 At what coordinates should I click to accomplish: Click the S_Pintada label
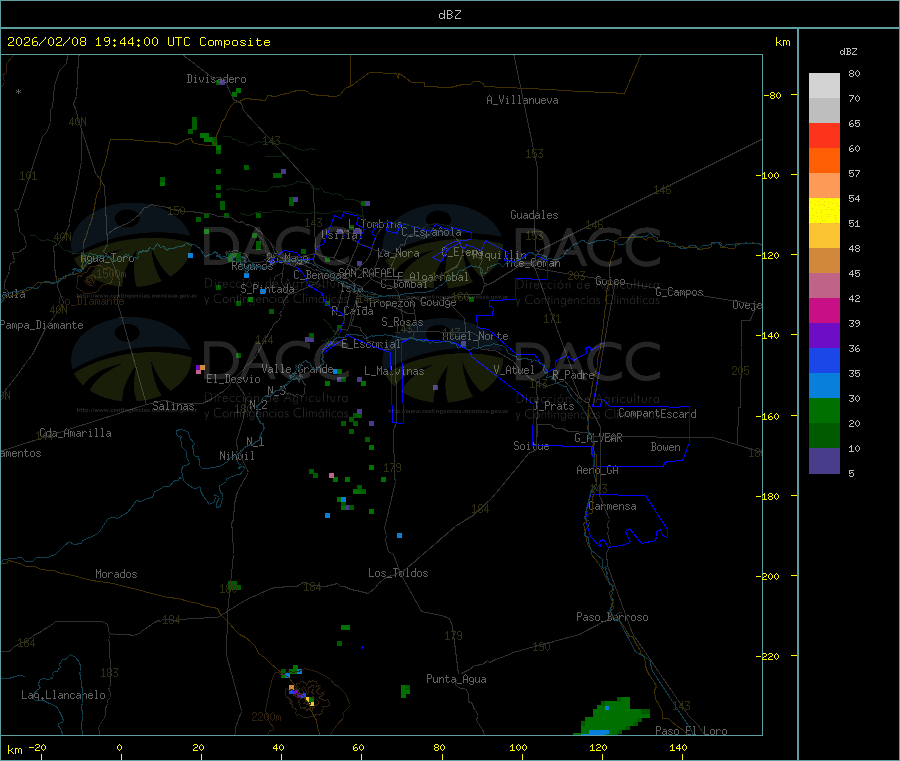(267, 289)
